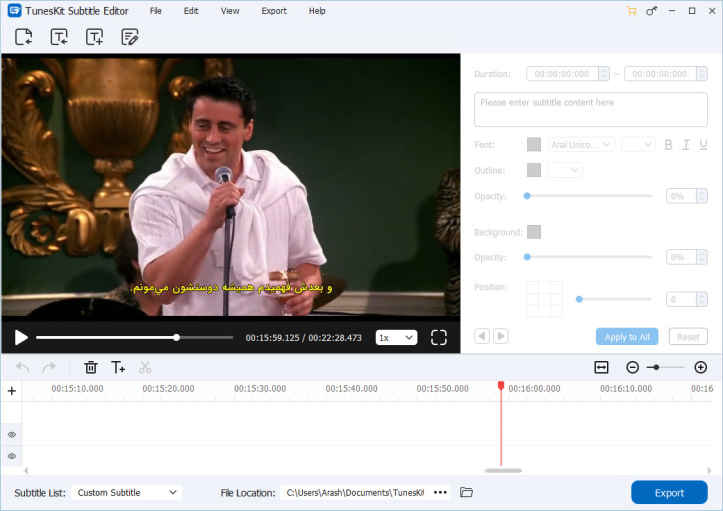Click the blue Export button
Viewport: 723px width, 511px height.
pyautogui.click(x=669, y=493)
